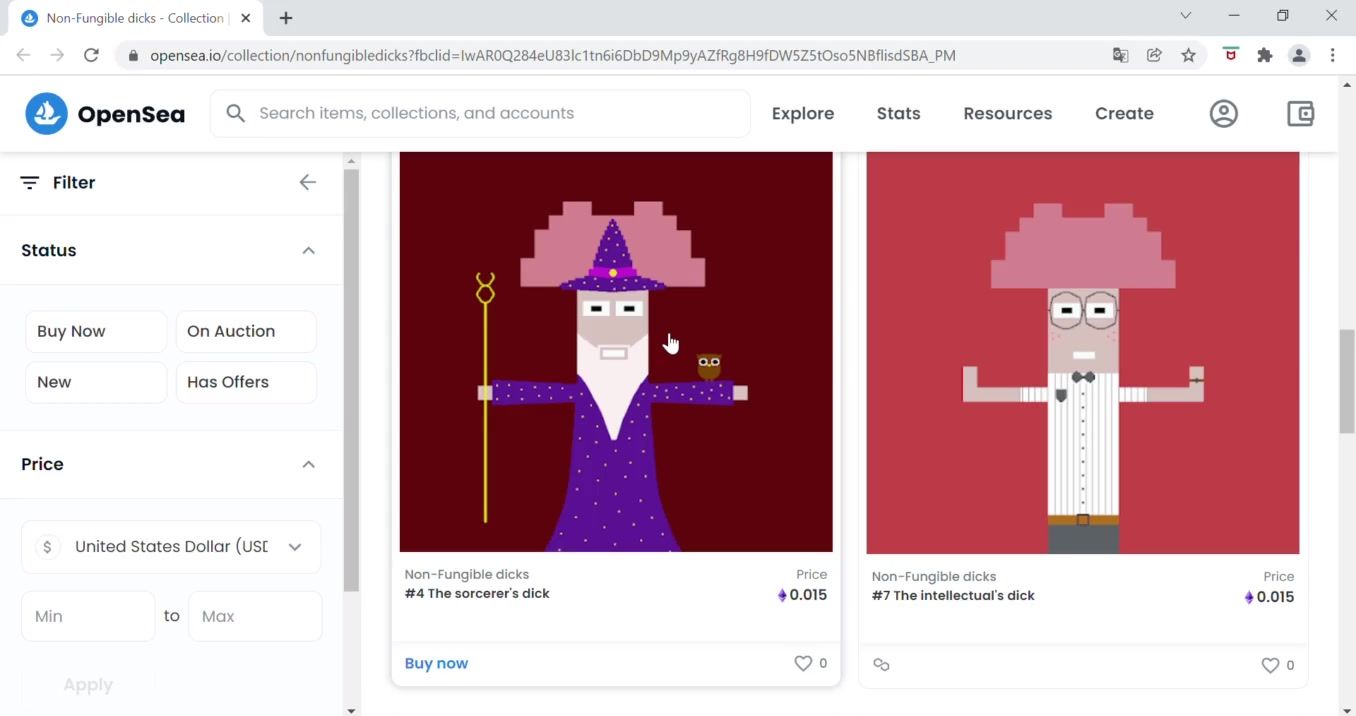Open the wallet icon
This screenshot has height=716, width=1356.
click(x=1300, y=114)
